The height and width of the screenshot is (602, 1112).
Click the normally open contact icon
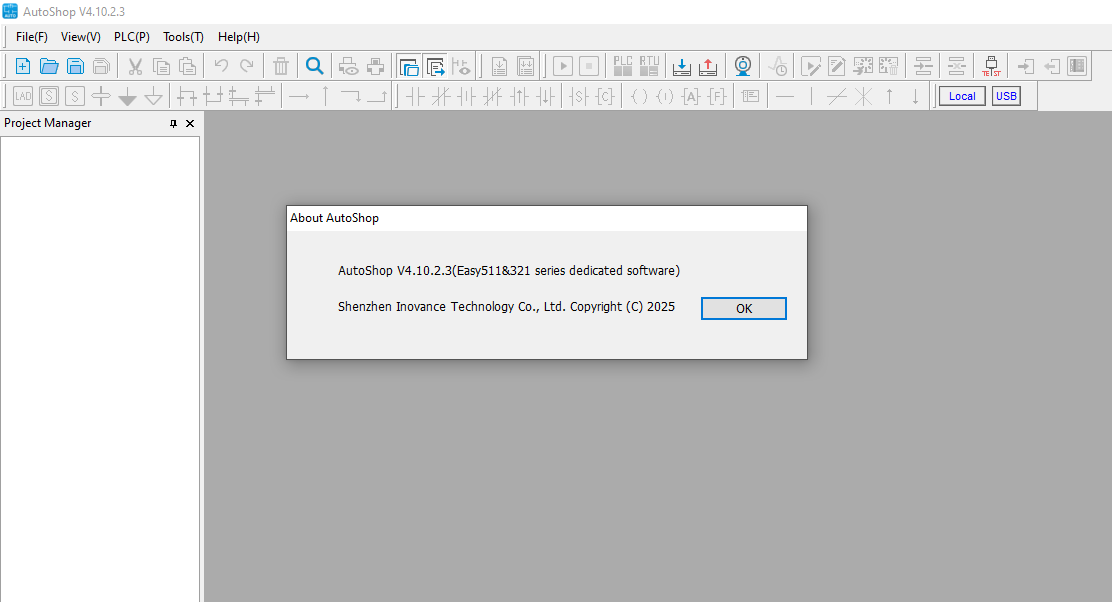(415, 96)
